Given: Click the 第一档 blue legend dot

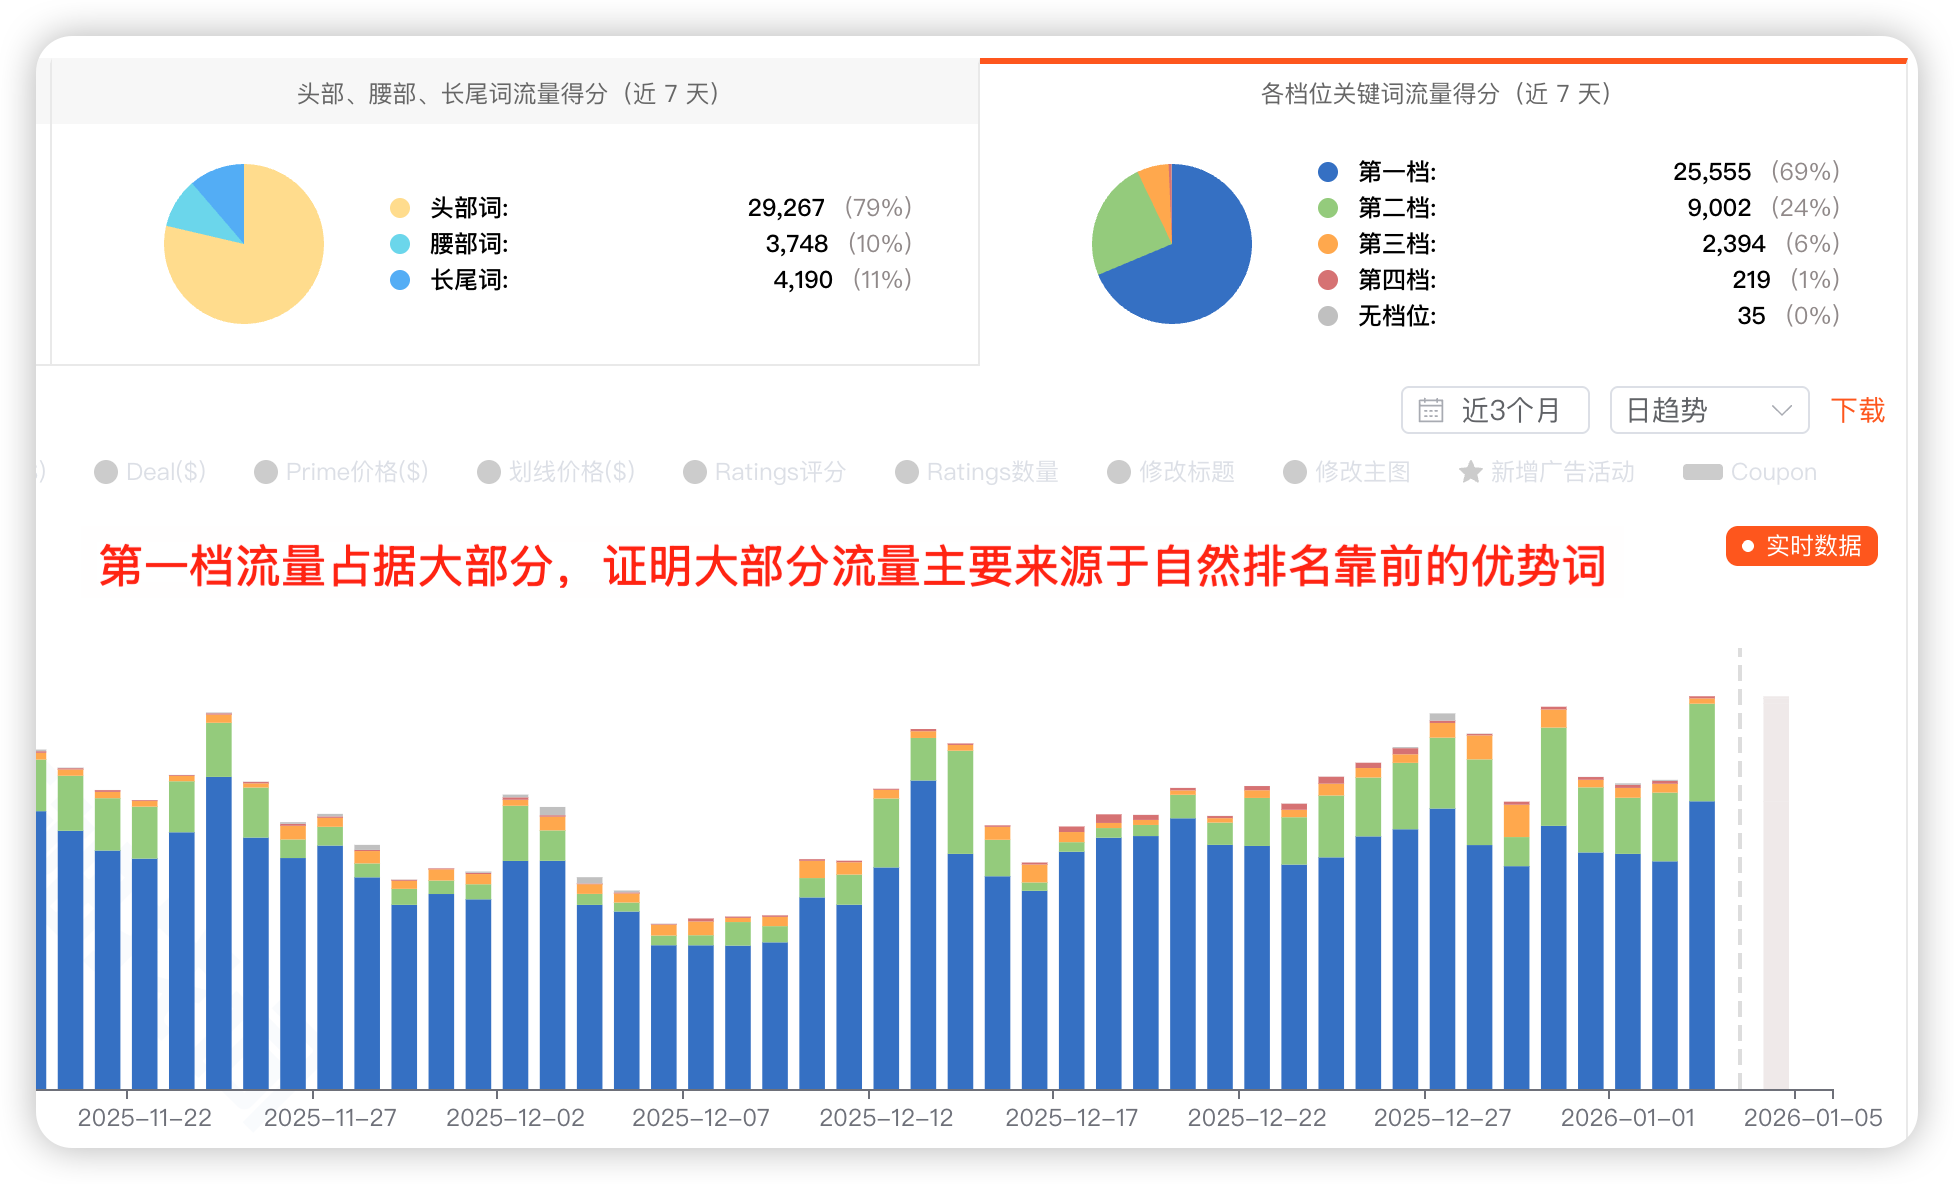Looking at the screenshot, I should tap(1328, 172).
